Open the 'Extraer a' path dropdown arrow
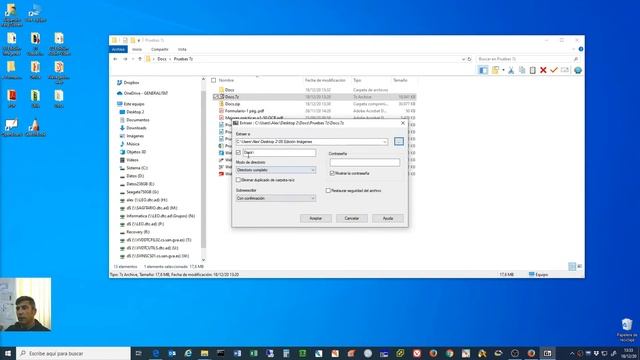 (x=384, y=142)
